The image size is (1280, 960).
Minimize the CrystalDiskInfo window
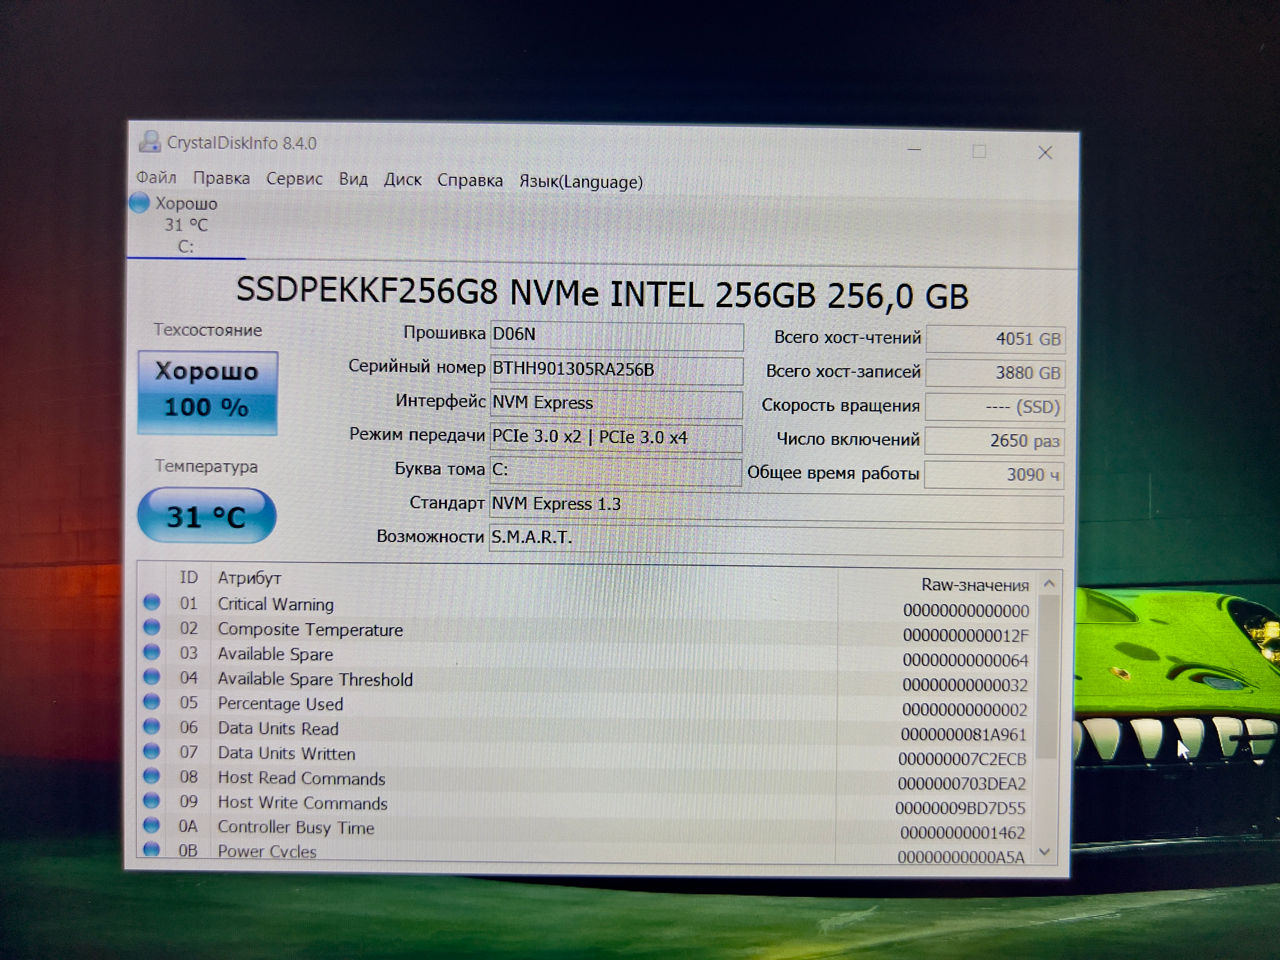pos(914,150)
